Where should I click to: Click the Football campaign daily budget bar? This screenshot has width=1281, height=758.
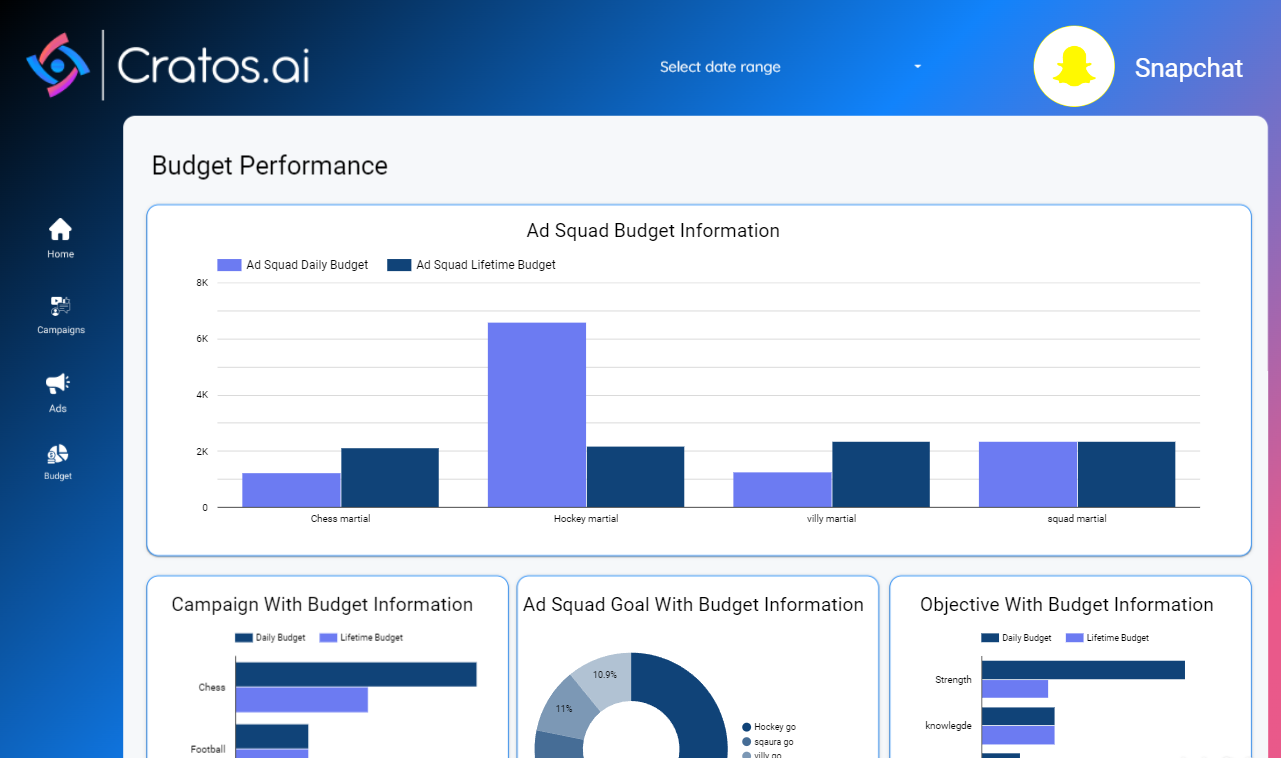(x=272, y=736)
